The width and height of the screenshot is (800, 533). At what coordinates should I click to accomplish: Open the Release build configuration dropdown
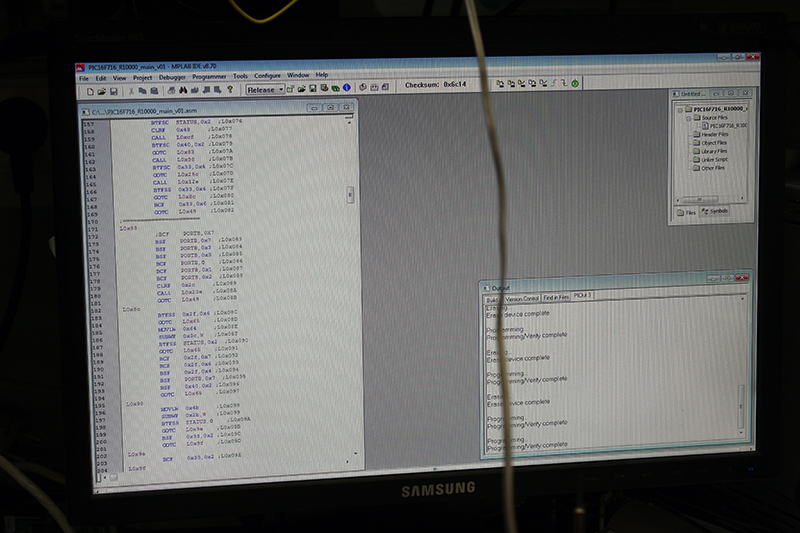click(264, 89)
